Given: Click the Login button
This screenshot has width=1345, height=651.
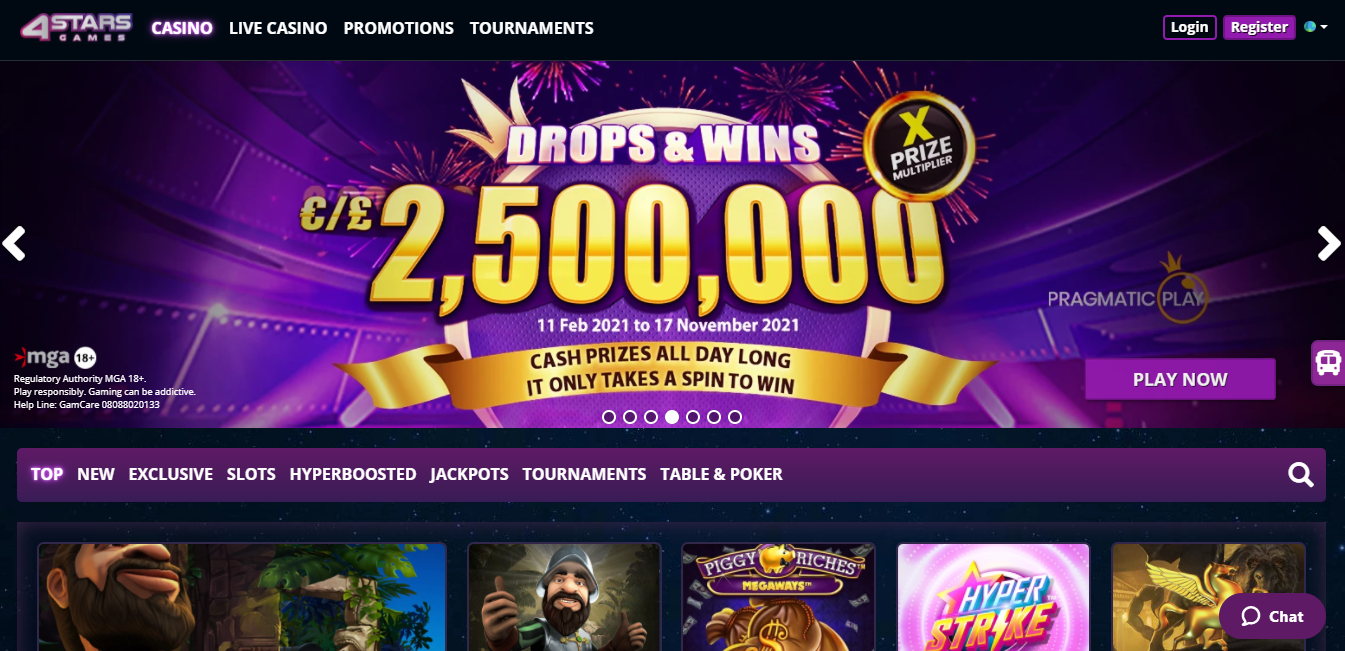Looking at the screenshot, I should coord(1189,27).
